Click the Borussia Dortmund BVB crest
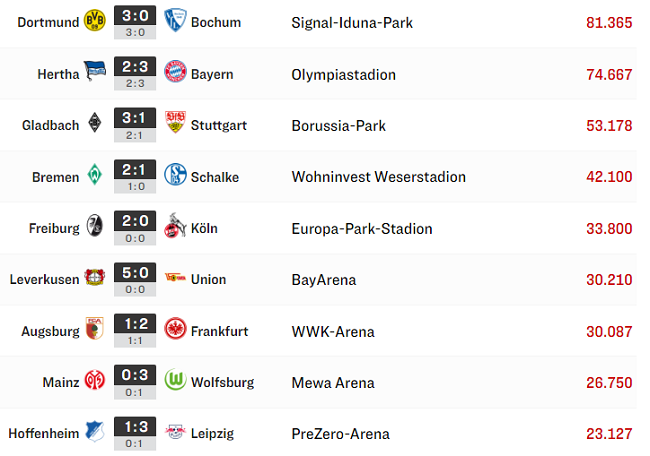The height and width of the screenshot is (456, 650). (95, 20)
